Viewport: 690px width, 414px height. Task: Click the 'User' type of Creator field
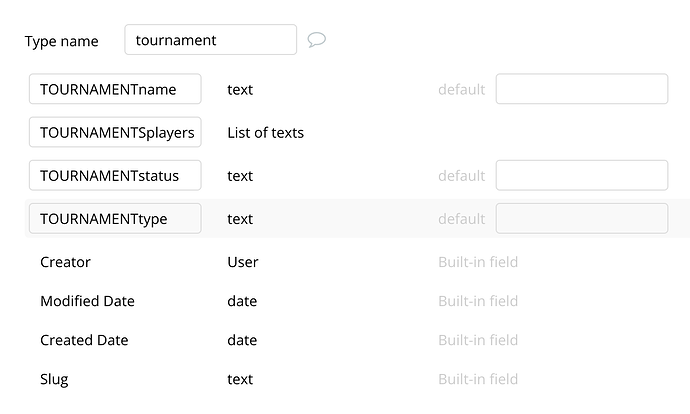coord(243,262)
